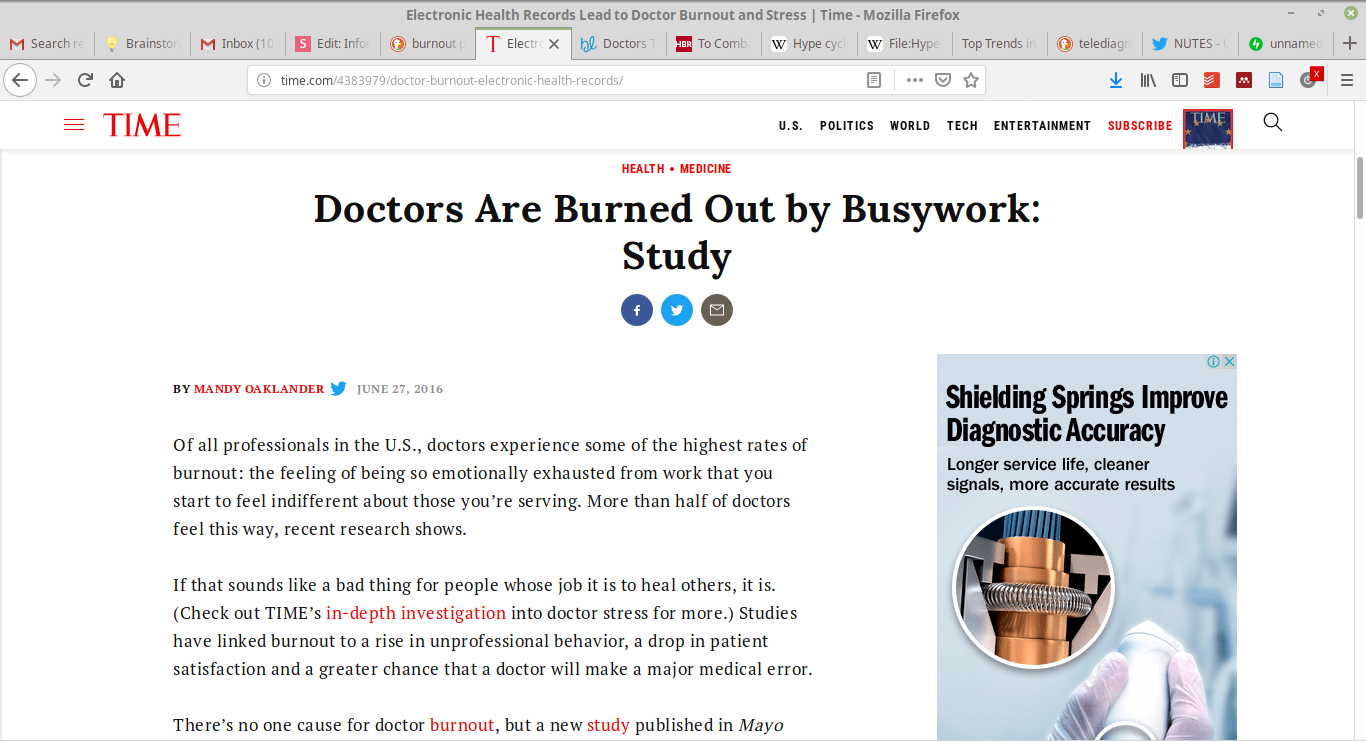Open the downloads panel
Viewport: 1366px width, 741px height.
point(1116,80)
